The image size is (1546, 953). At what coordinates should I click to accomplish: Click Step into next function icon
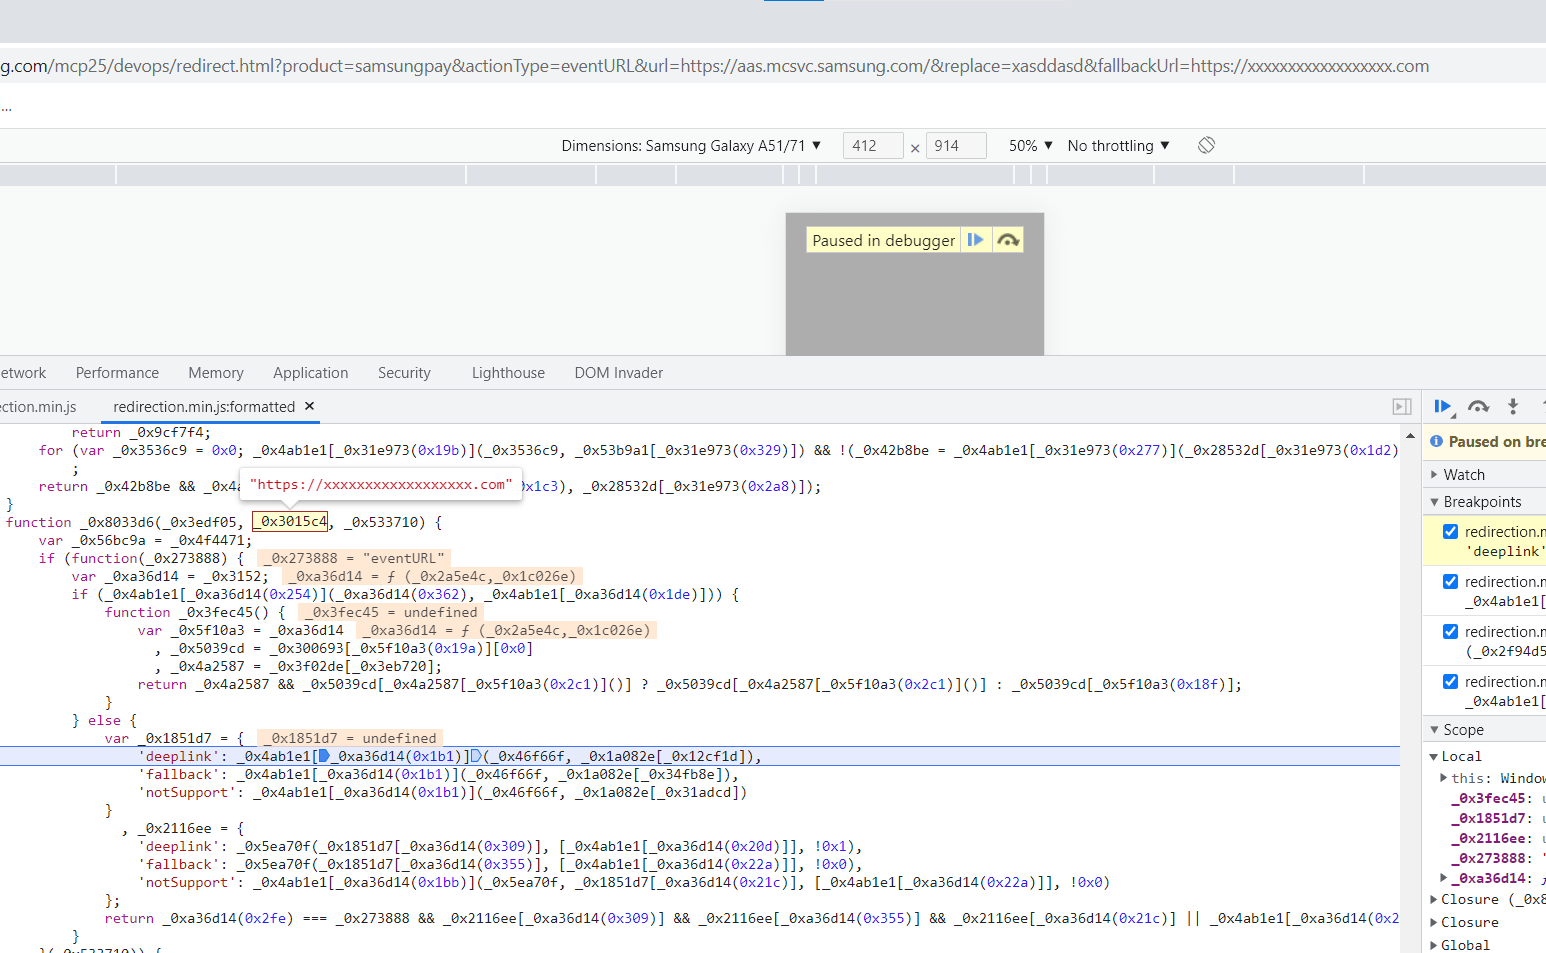click(1513, 406)
